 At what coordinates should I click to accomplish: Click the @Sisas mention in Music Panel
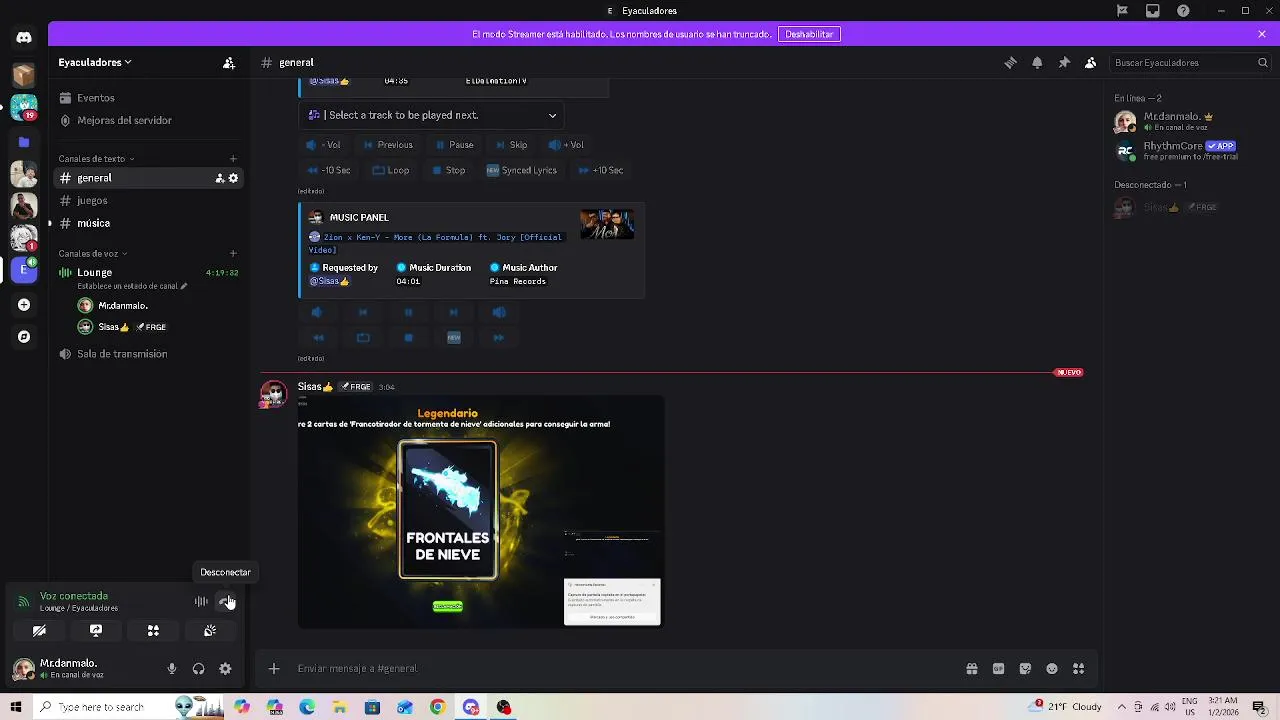329,281
